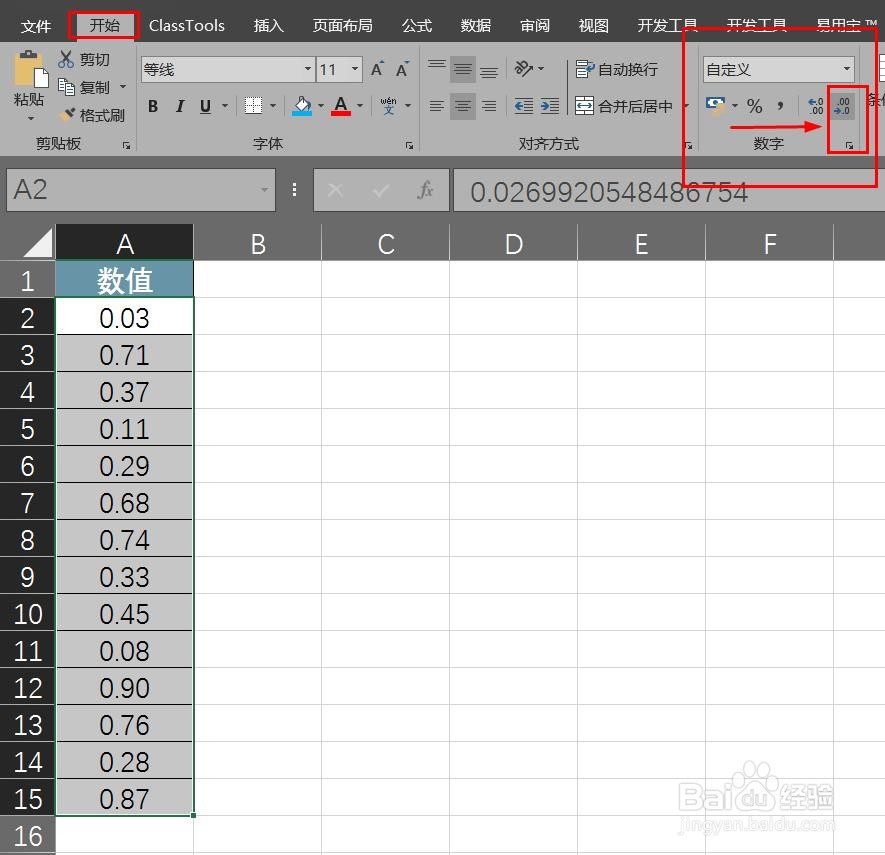Decrease indent
The width and height of the screenshot is (885, 855).
point(524,106)
